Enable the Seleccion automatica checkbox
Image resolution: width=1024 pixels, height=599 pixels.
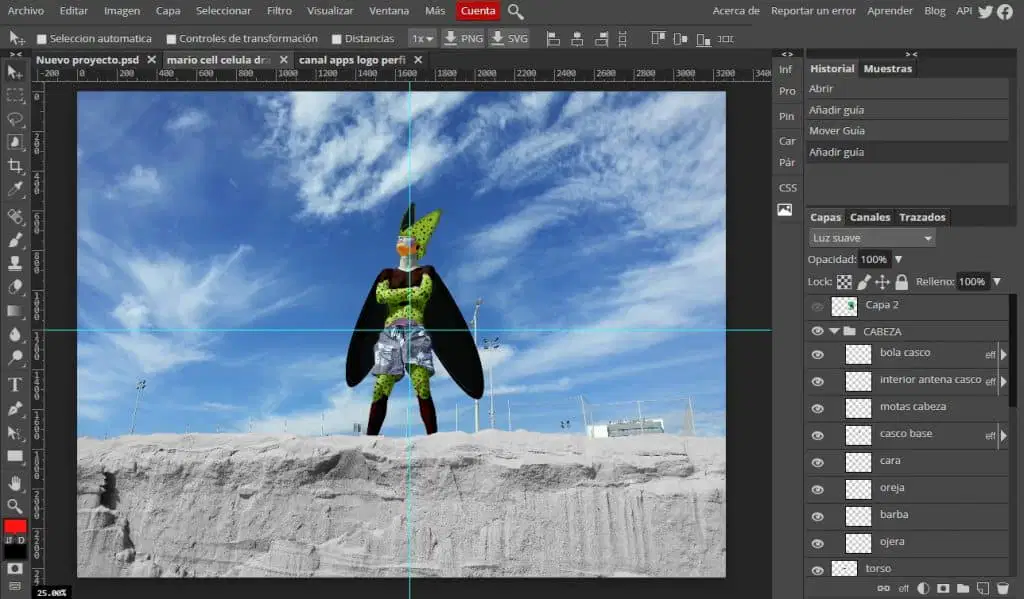coord(42,39)
